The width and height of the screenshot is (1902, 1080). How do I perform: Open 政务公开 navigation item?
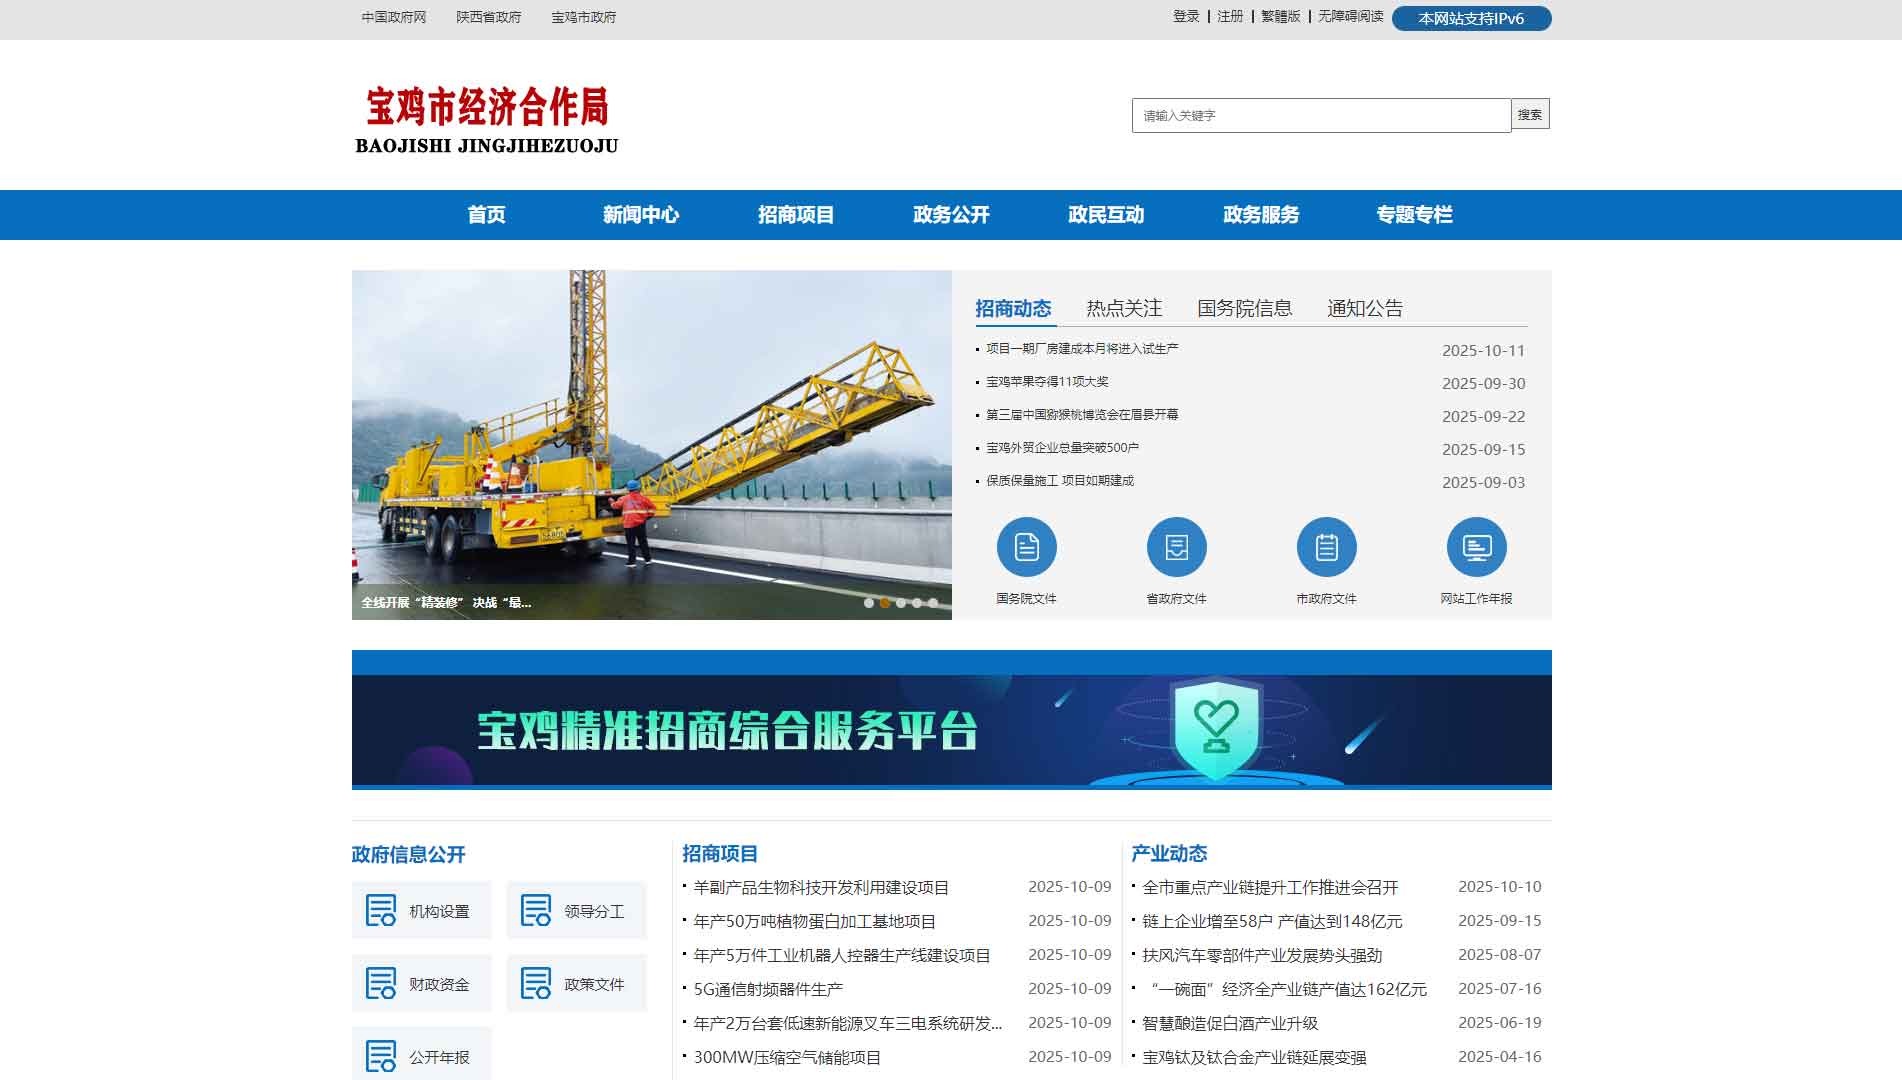(x=951, y=215)
